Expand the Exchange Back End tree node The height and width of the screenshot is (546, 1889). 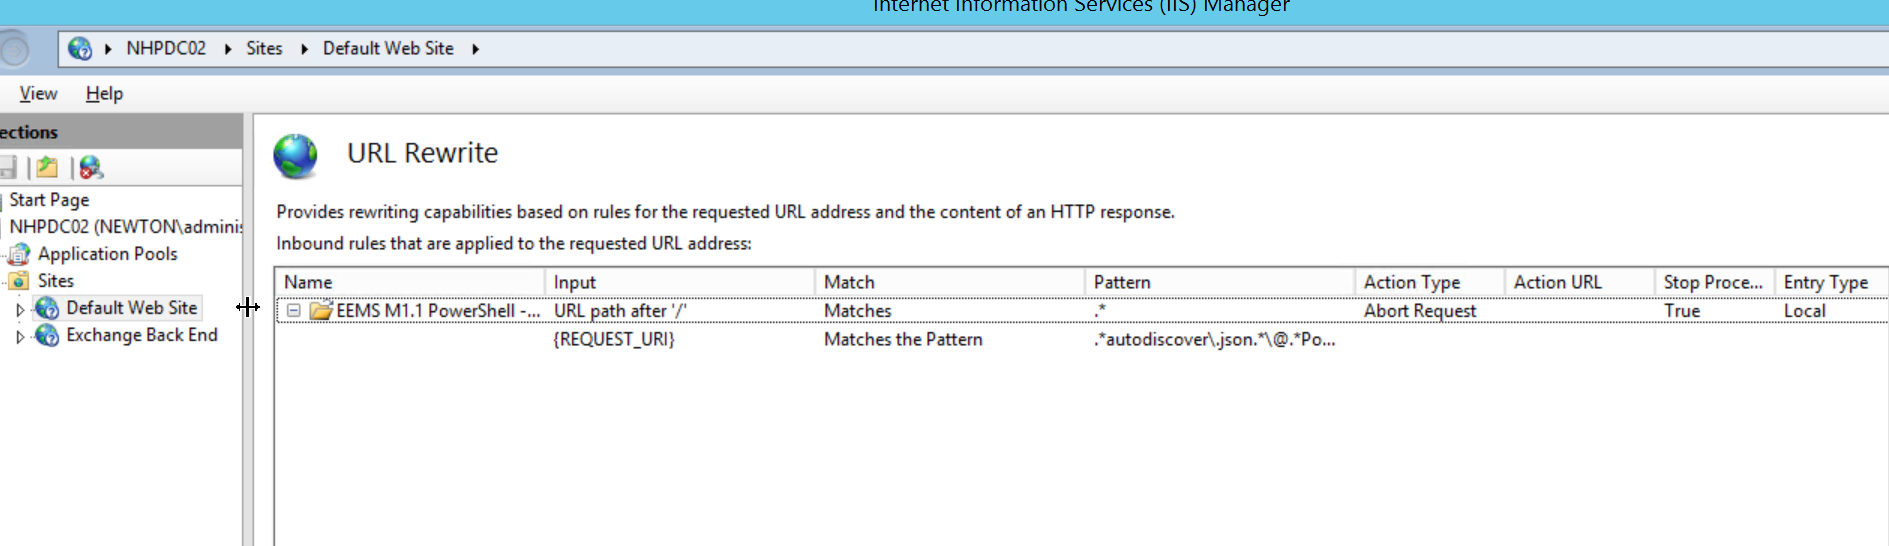pos(19,336)
